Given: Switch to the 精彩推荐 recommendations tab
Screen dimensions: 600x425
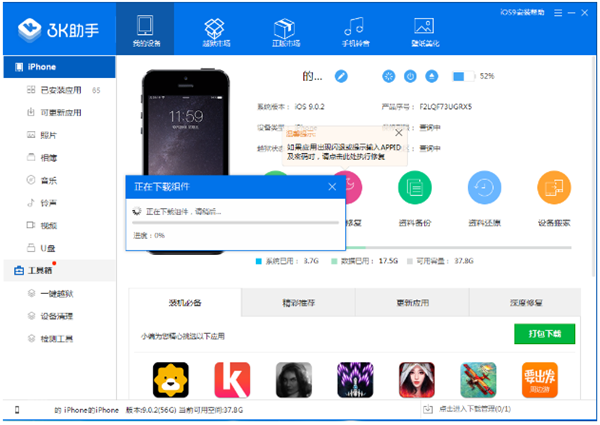Looking at the screenshot, I should [x=298, y=303].
